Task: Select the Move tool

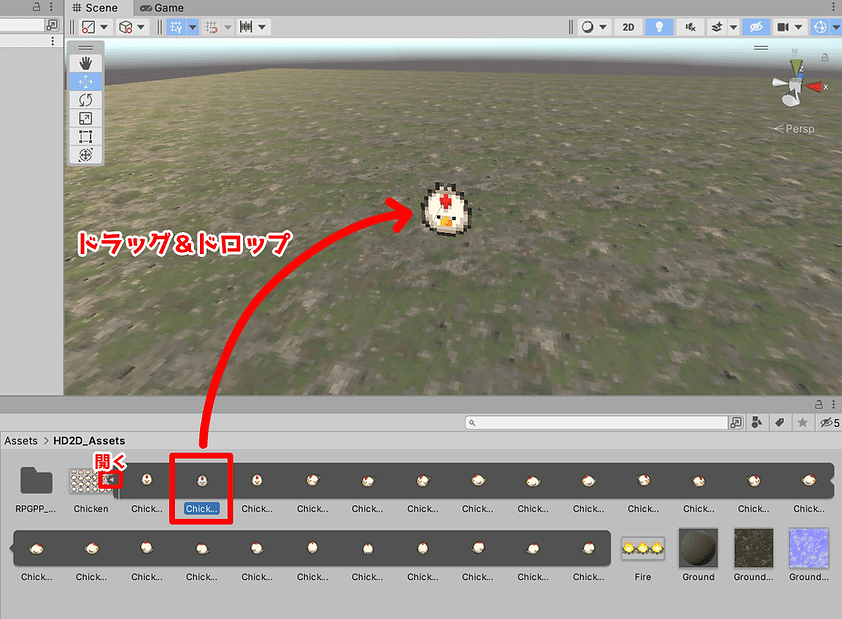Action: coord(85,81)
